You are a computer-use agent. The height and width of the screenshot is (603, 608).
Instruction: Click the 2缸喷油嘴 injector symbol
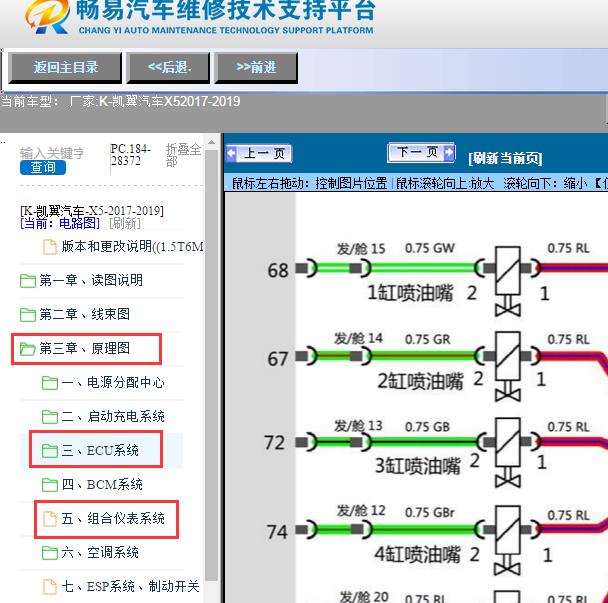pos(508,366)
